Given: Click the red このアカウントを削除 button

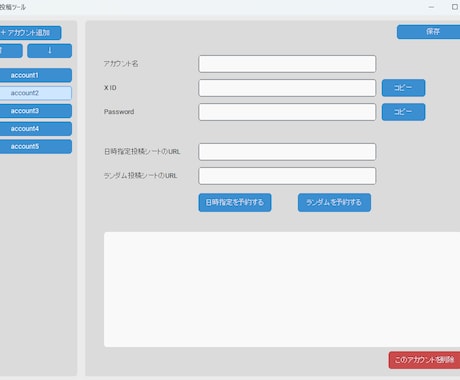Looking at the screenshot, I should (424, 360).
